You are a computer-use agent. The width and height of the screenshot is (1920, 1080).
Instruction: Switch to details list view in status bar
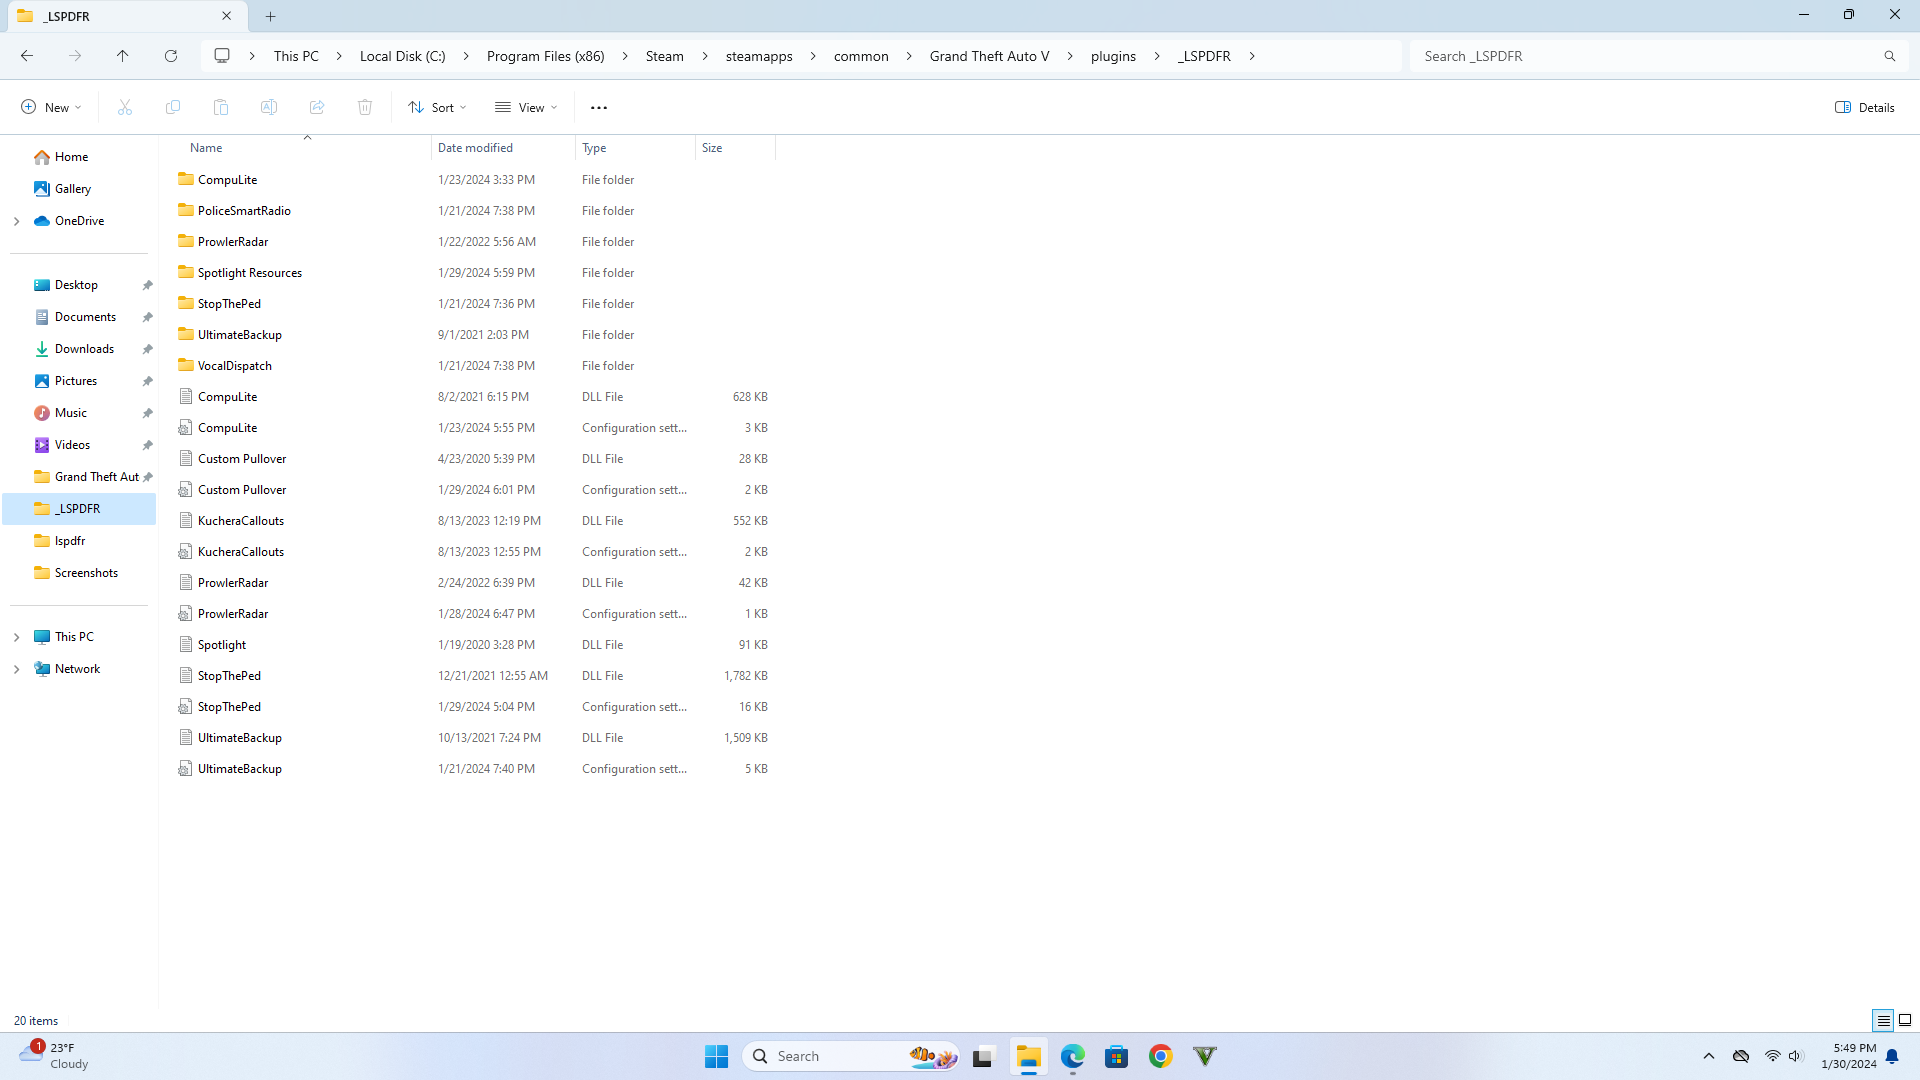click(x=1883, y=1020)
